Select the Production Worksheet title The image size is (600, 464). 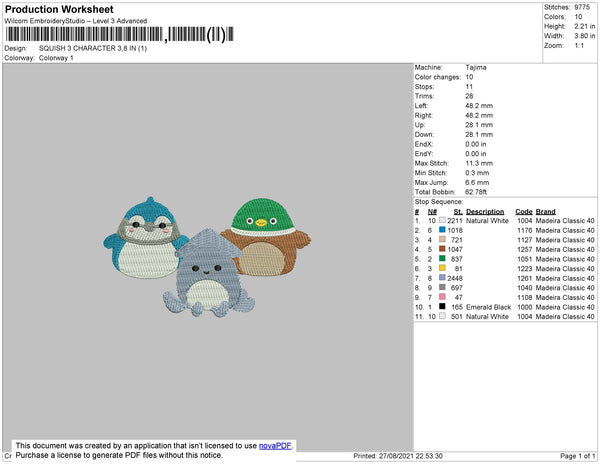pos(59,9)
